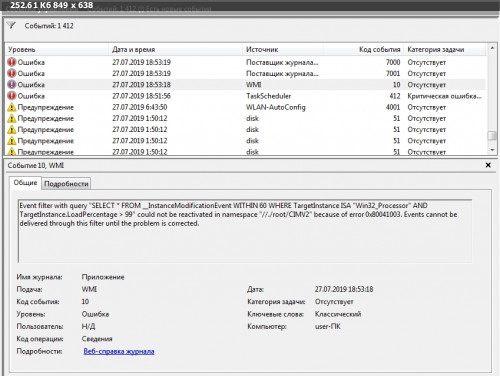This screenshot has width=500, height=376.
Task: Click the Событий: 1 412 counter
Action: point(49,26)
